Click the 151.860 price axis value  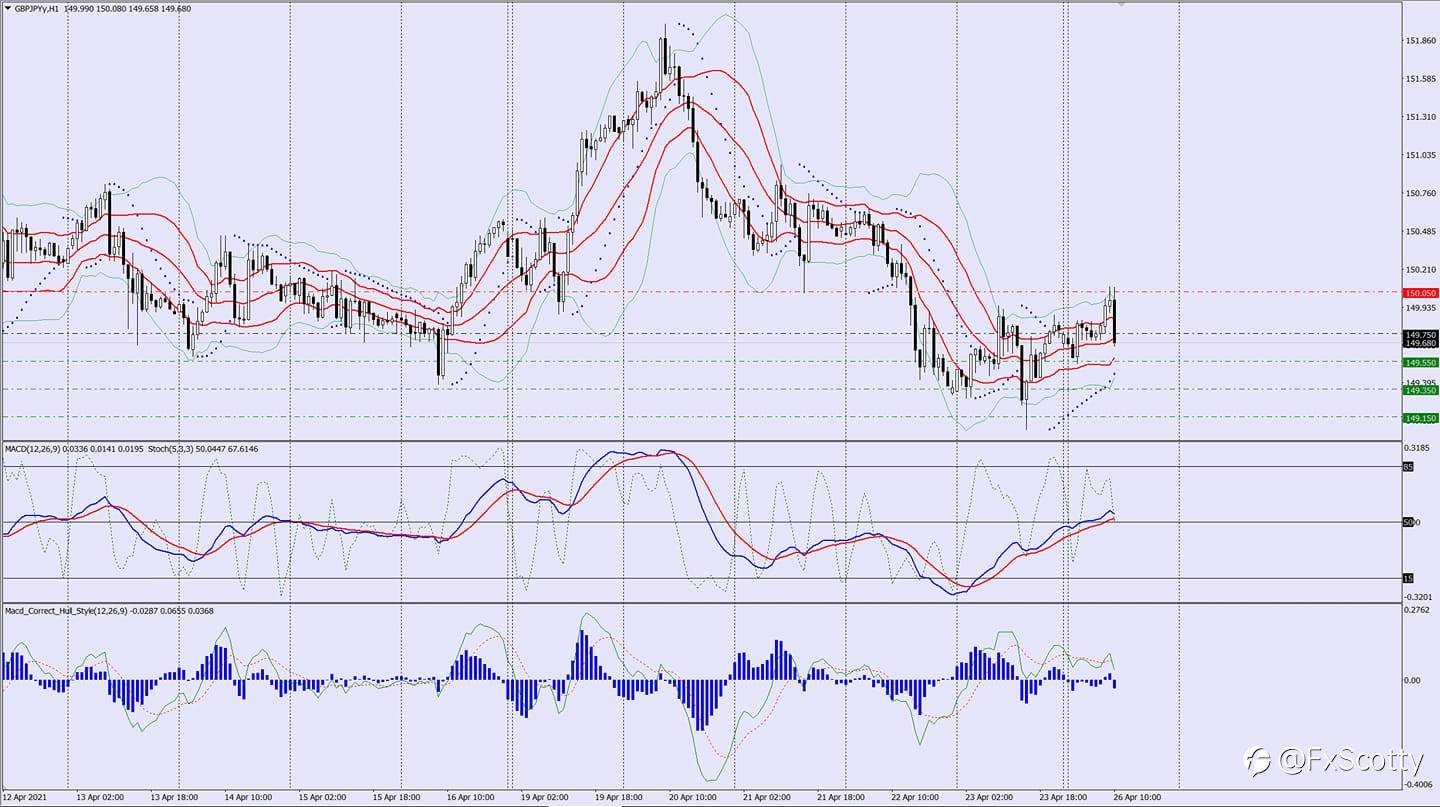point(1421,41)
